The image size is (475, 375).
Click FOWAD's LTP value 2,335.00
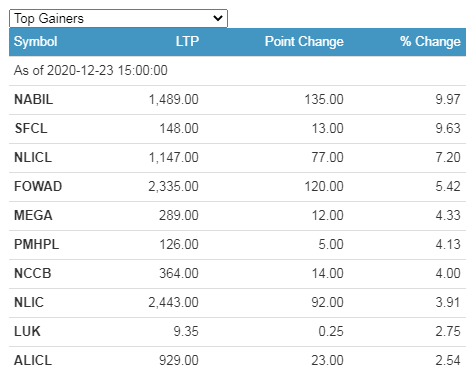pos(173,186)
